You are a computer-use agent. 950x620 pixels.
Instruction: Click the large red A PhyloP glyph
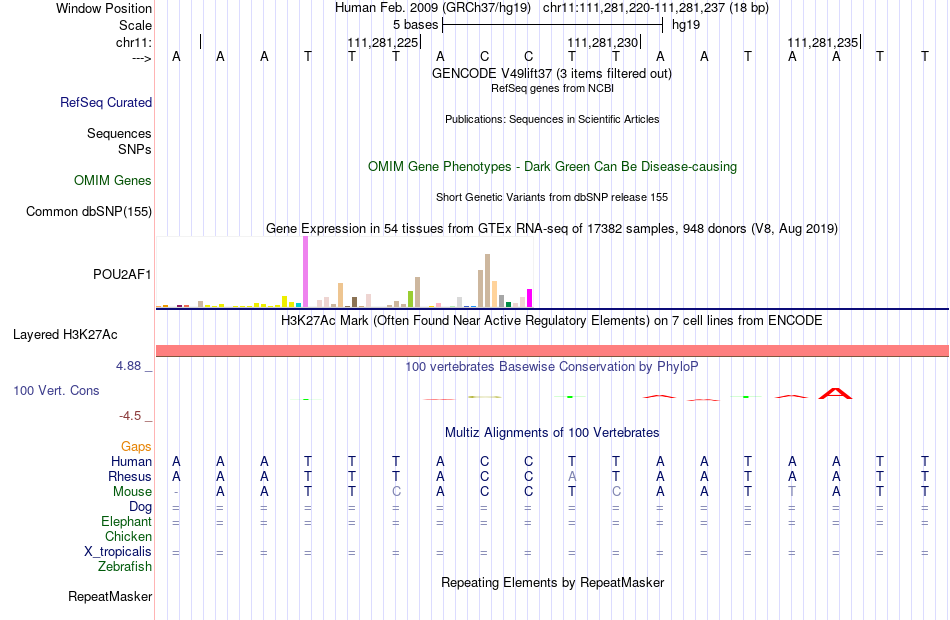tap(835, 393)
